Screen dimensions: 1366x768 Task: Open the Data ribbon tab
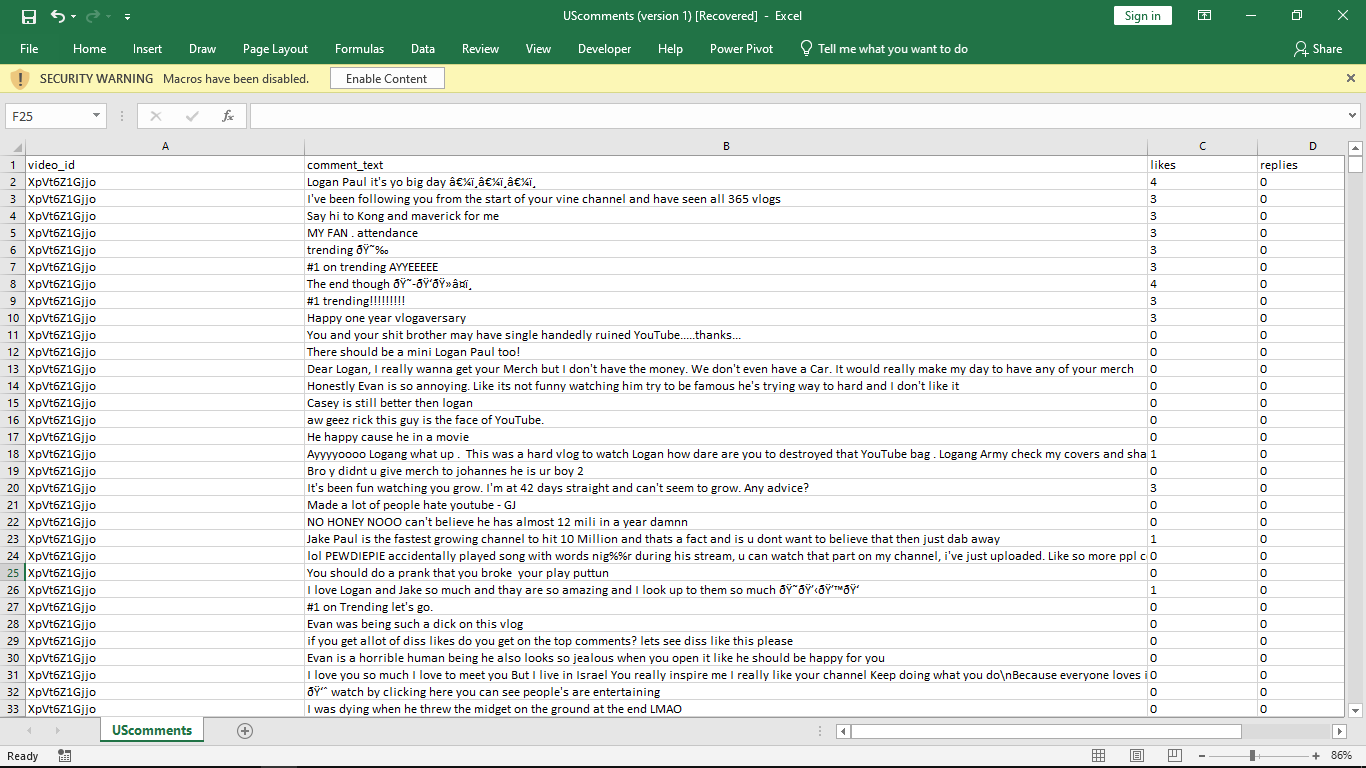click(422, 49)
